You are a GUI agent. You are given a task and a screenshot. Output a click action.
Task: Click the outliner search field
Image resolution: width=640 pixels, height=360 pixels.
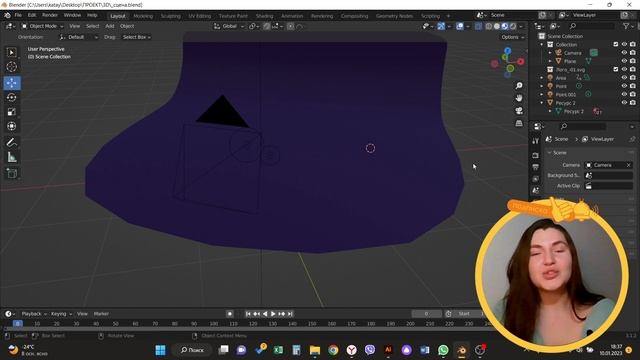point(592,26)
